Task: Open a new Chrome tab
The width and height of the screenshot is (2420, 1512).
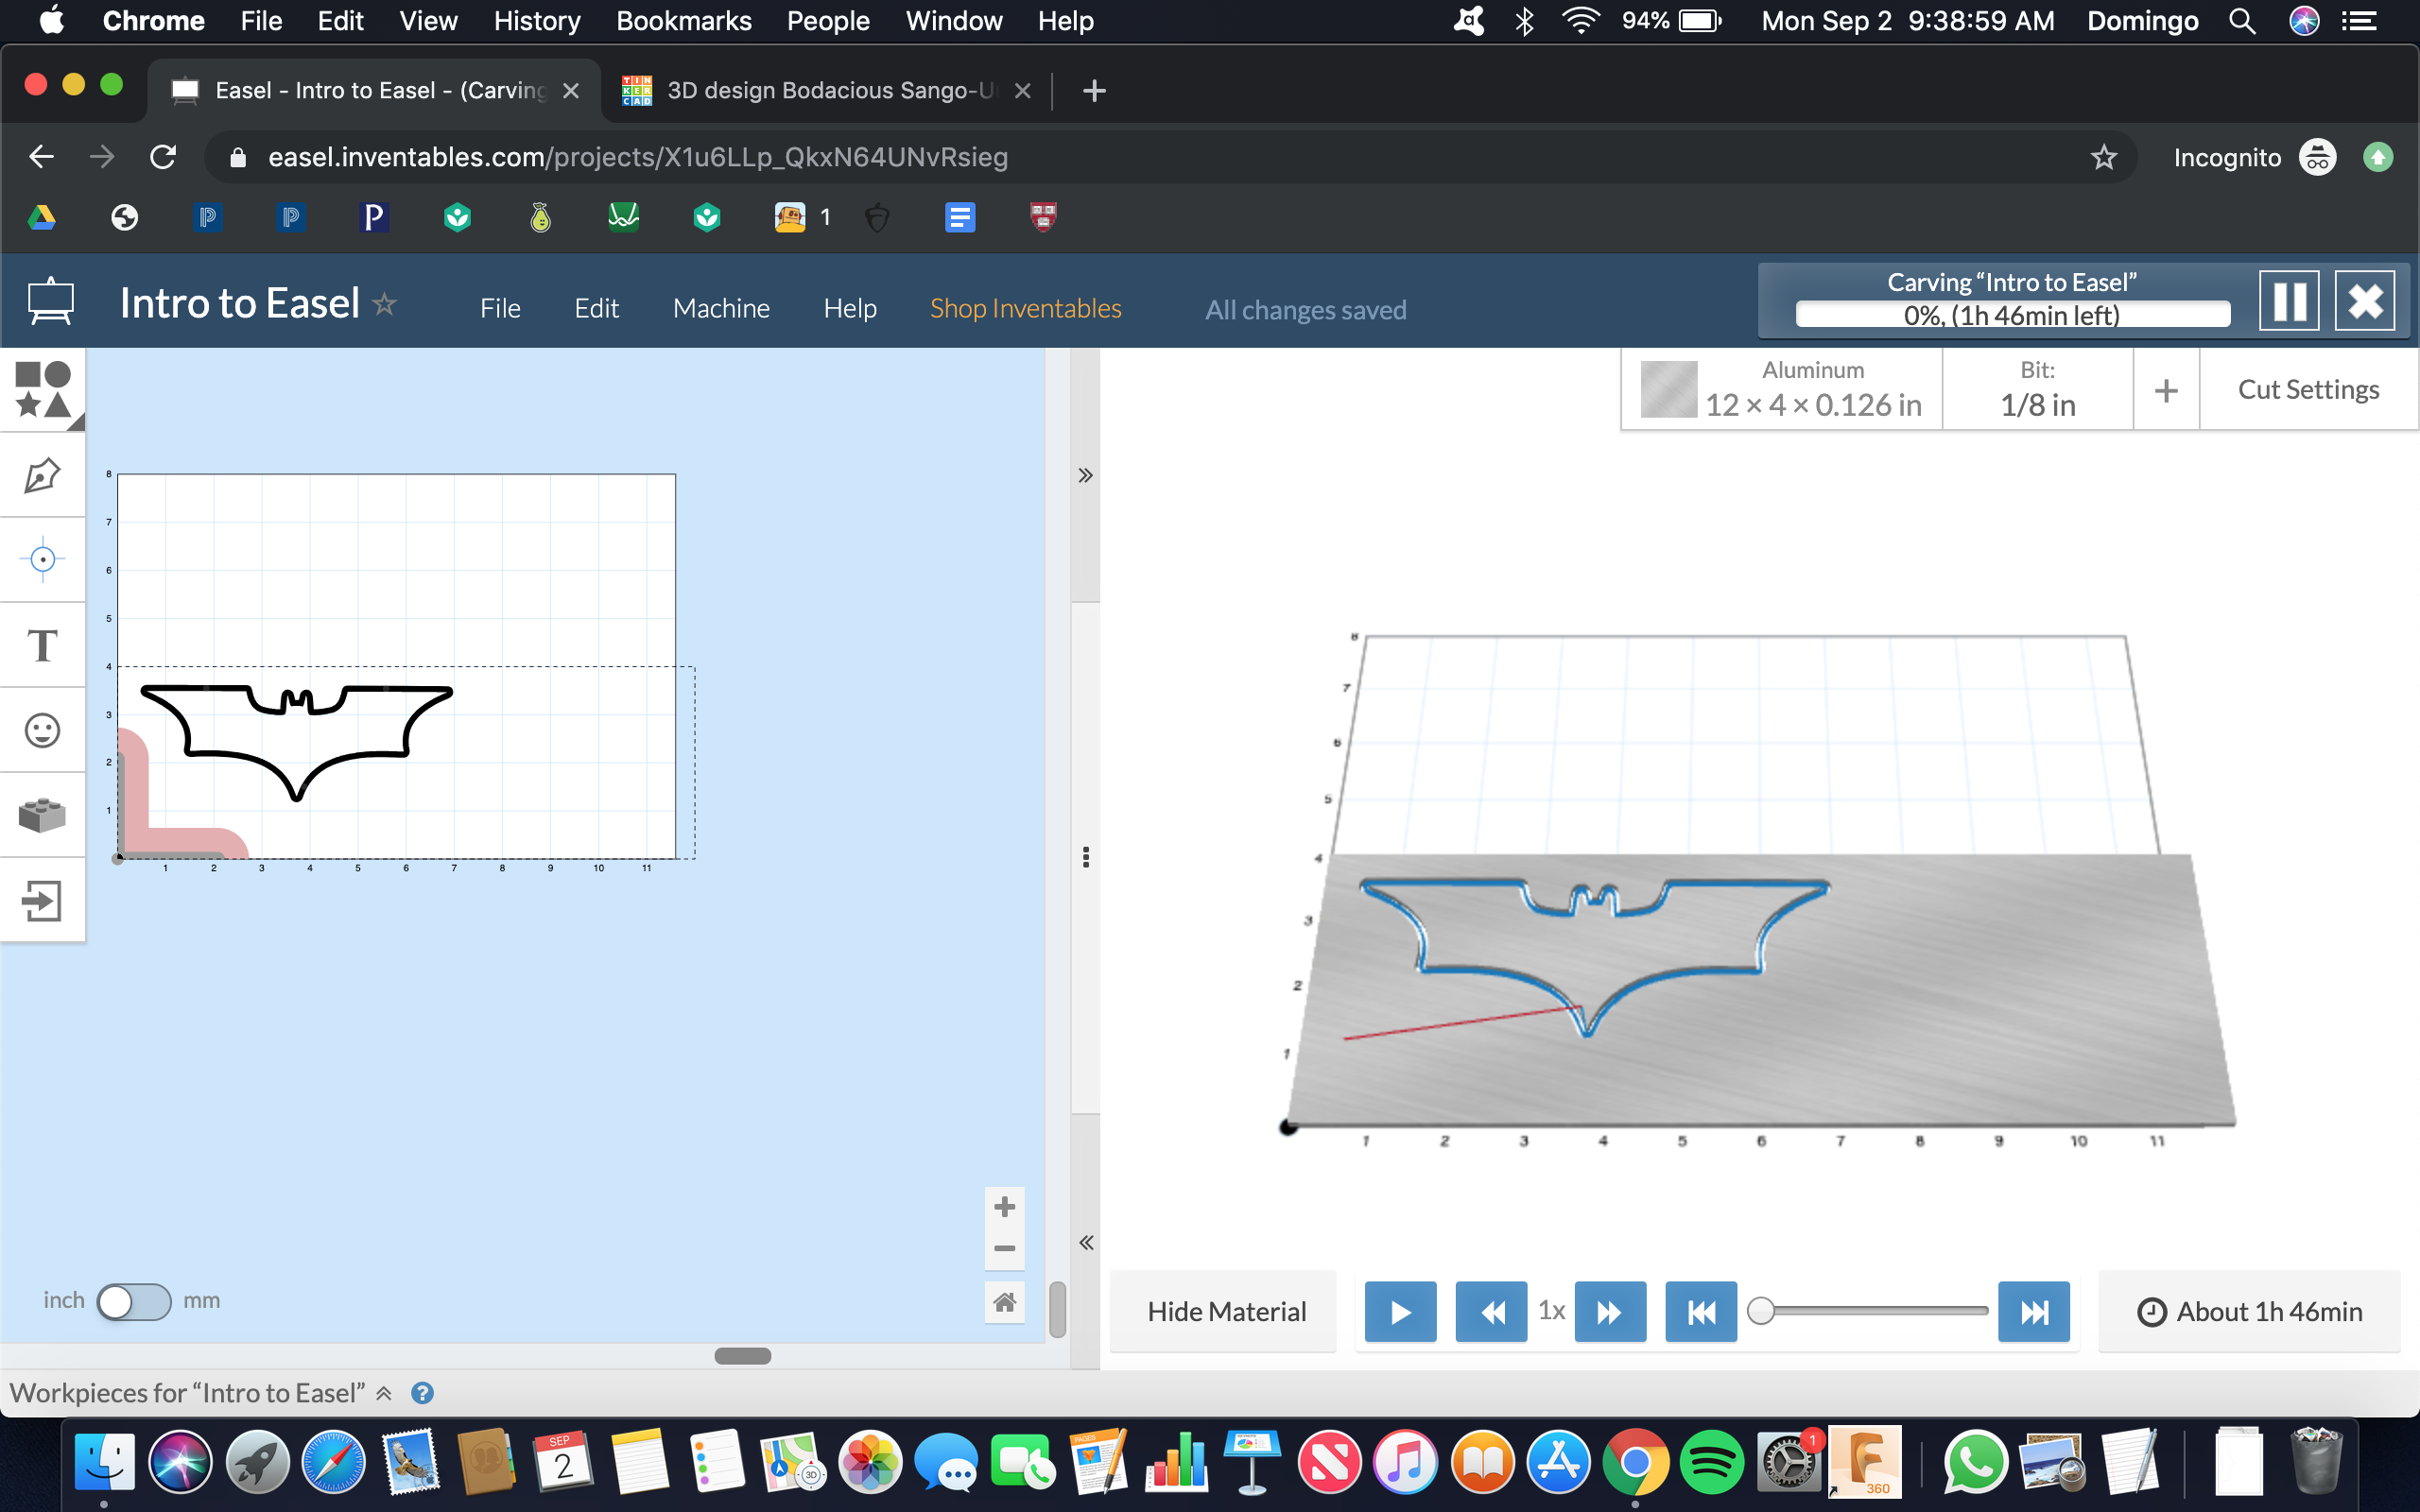Action: (x=1094, y=91)
